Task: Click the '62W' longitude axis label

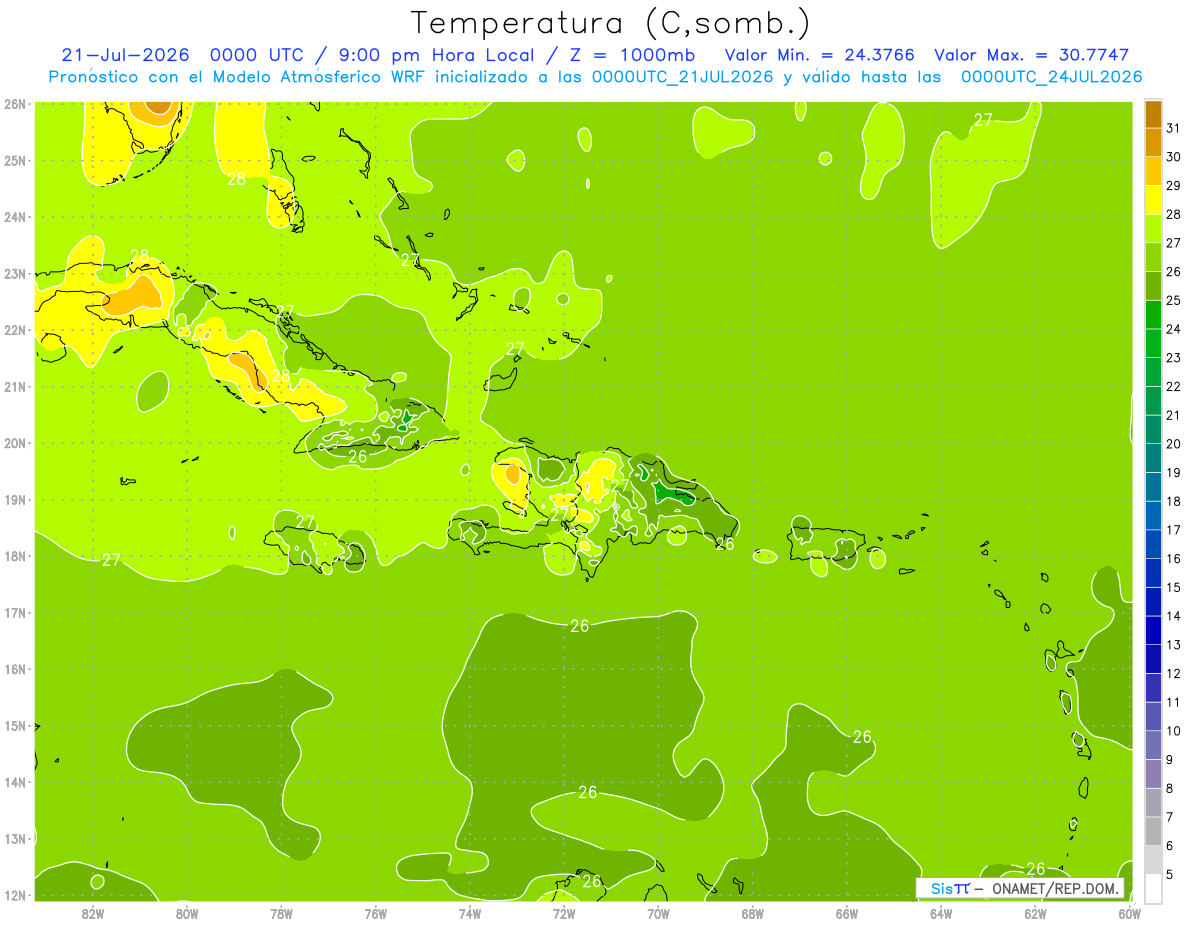Action: pos(1035,913)
